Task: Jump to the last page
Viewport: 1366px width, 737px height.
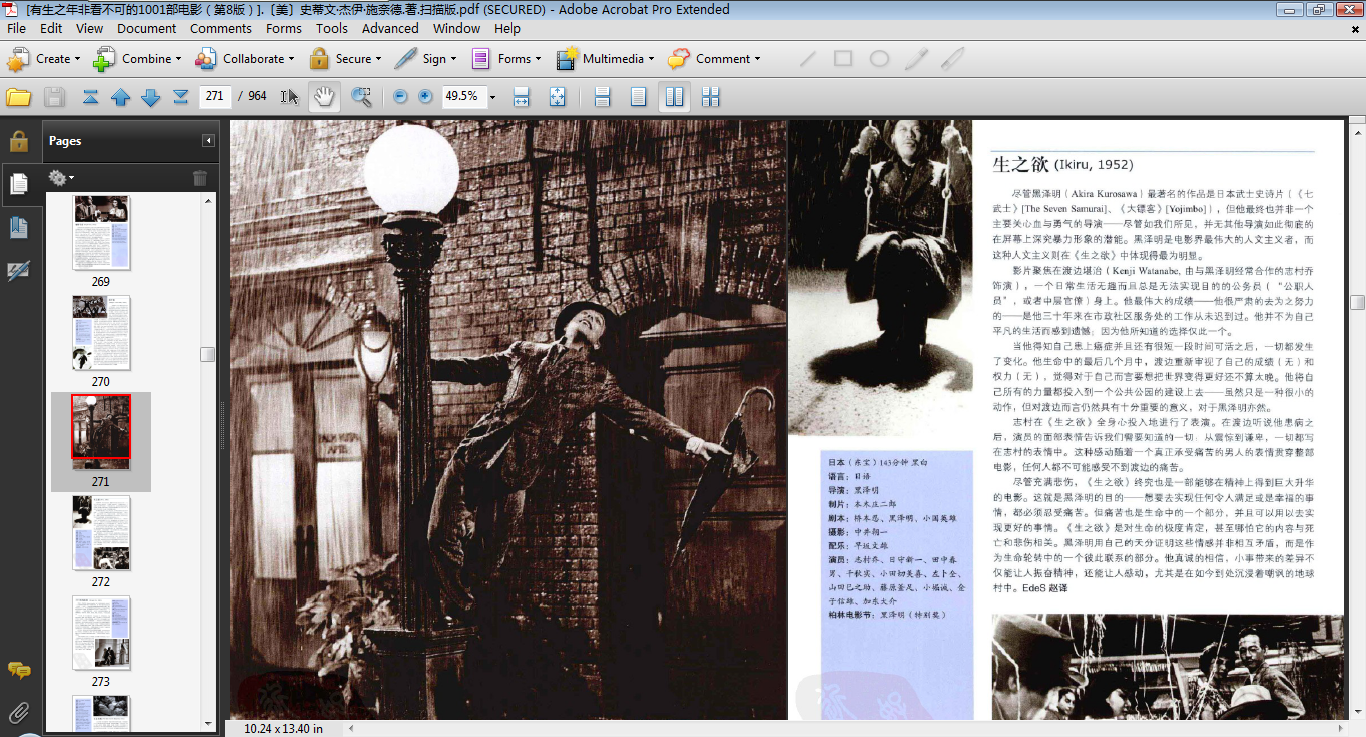Action: (181, 97)
